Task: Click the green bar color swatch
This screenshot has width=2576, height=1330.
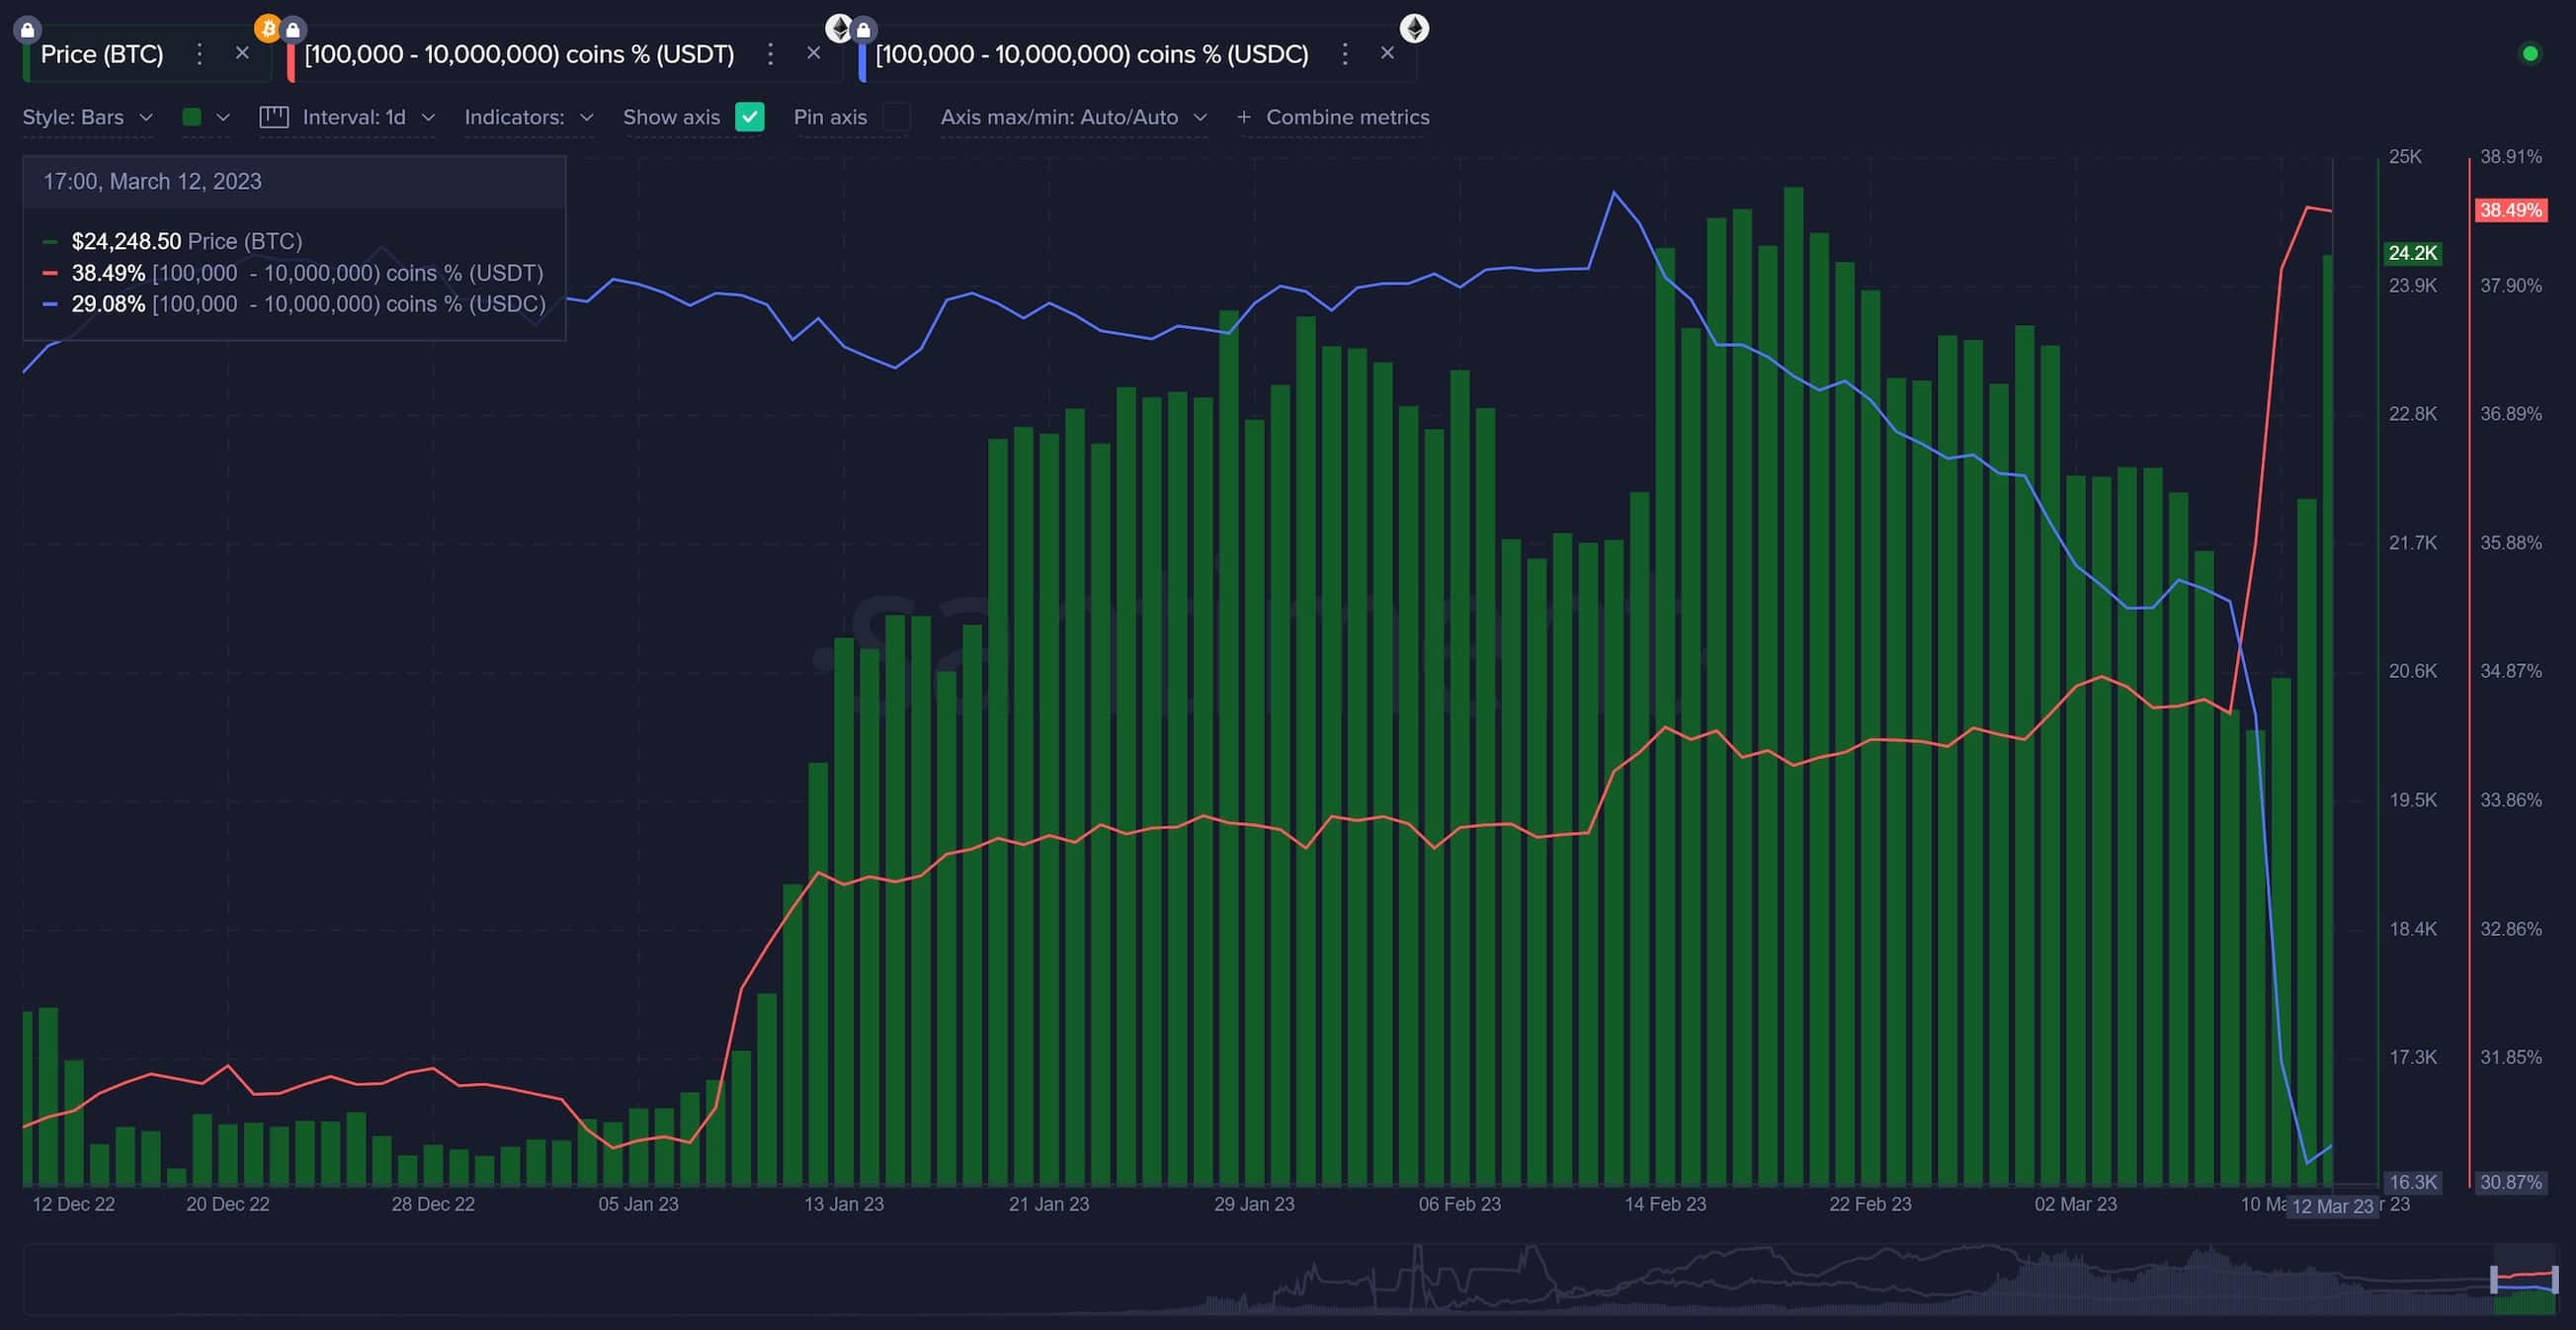Action: point(192,117)
